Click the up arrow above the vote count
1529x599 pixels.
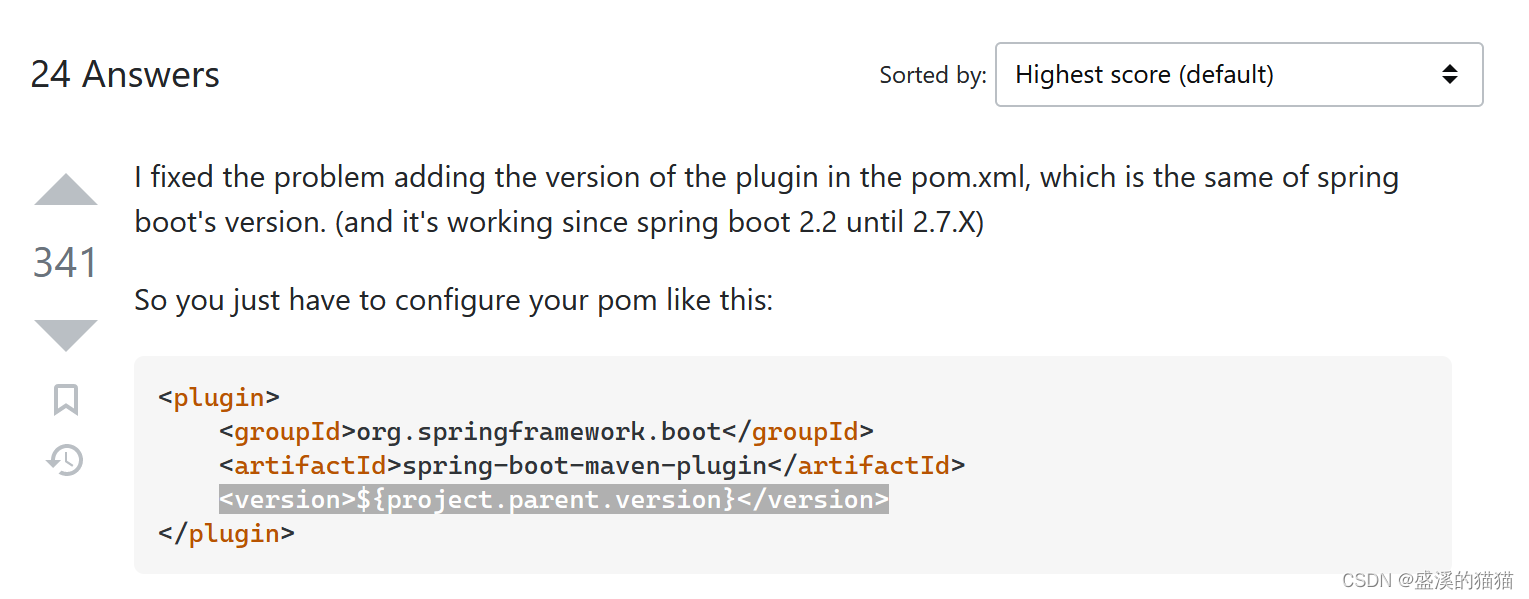64,190
